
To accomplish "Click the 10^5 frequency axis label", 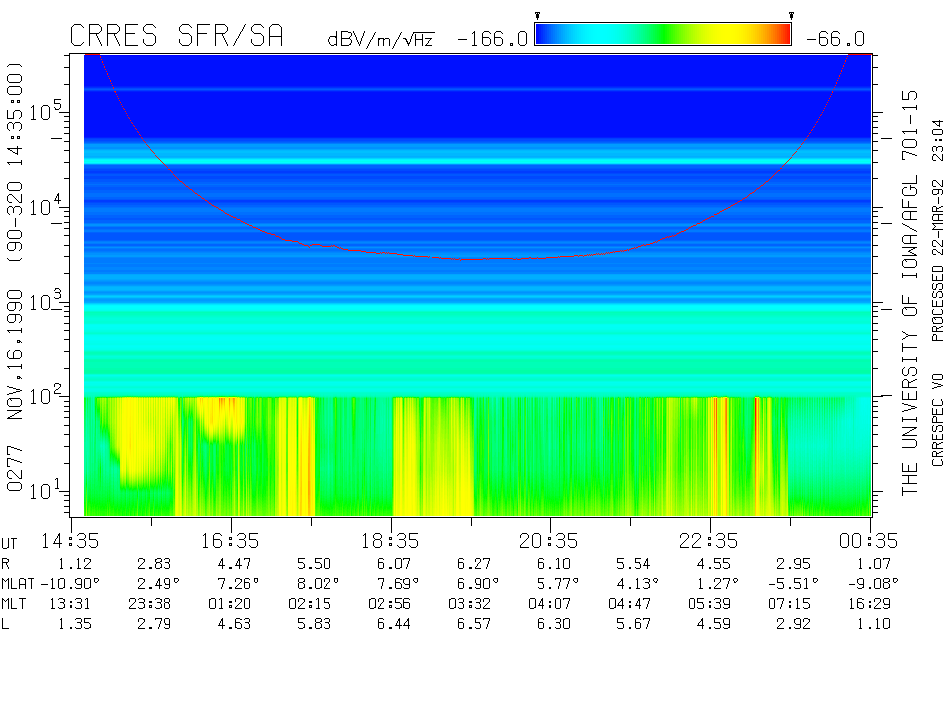I will [49, 110].
